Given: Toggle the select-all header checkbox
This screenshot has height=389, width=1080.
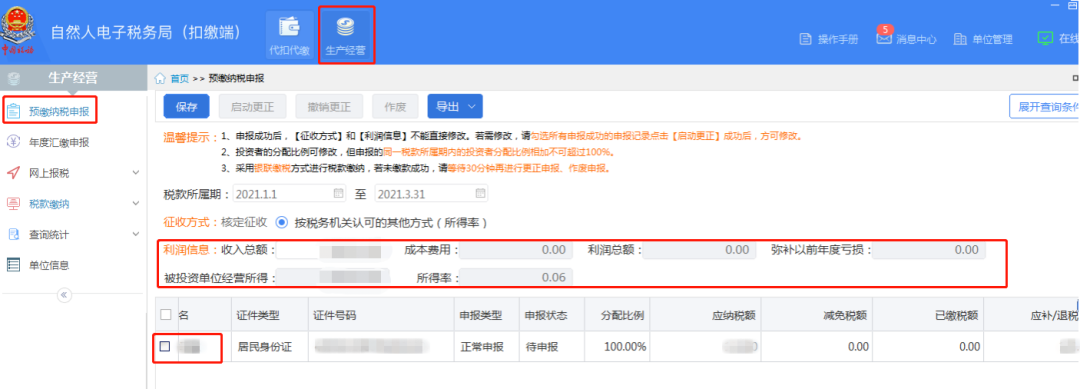Looking at the screenshot, I should [165, 315].
